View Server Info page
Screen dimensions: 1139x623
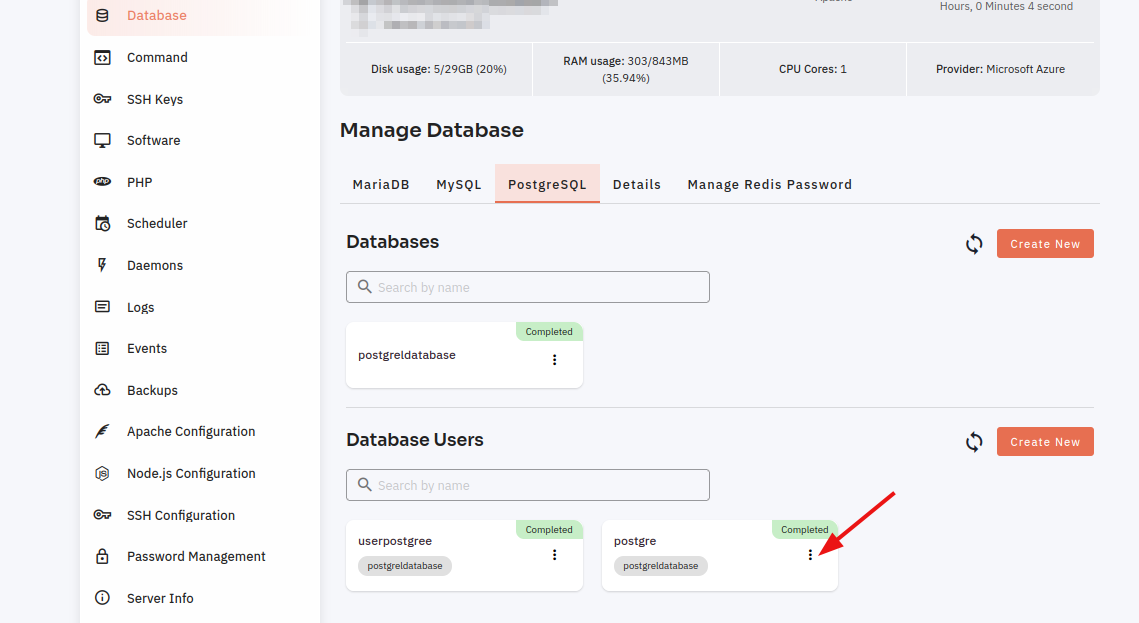pos(160,598)
